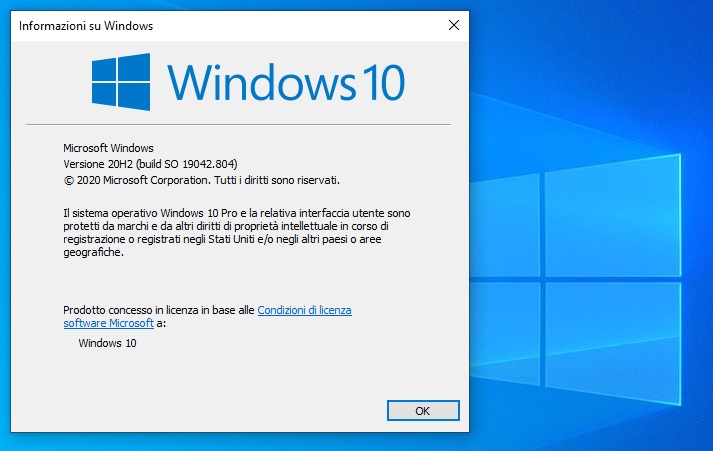Viewport: 713px width, 451px height.
Task: Close the Informazioni su Windows dialog
Action: click(454, 25)
